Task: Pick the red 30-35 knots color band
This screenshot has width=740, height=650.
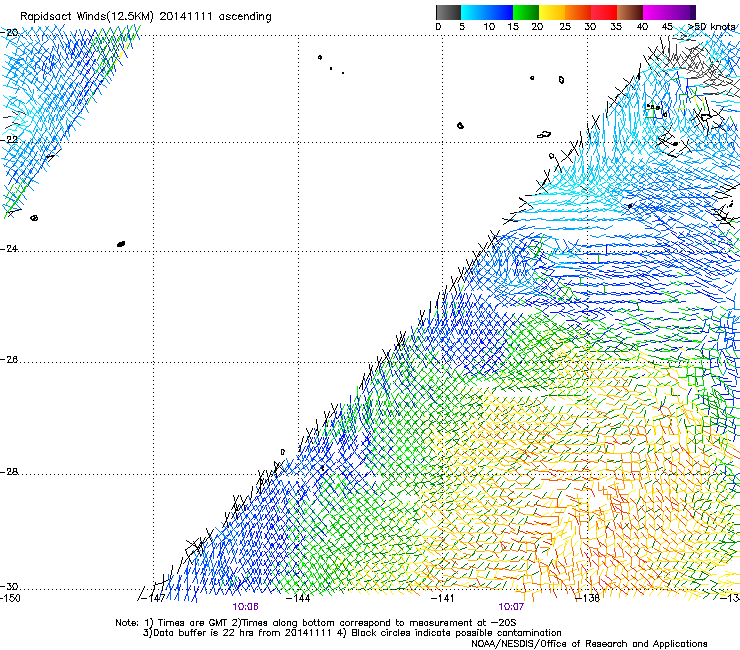Action: (604, 12)
